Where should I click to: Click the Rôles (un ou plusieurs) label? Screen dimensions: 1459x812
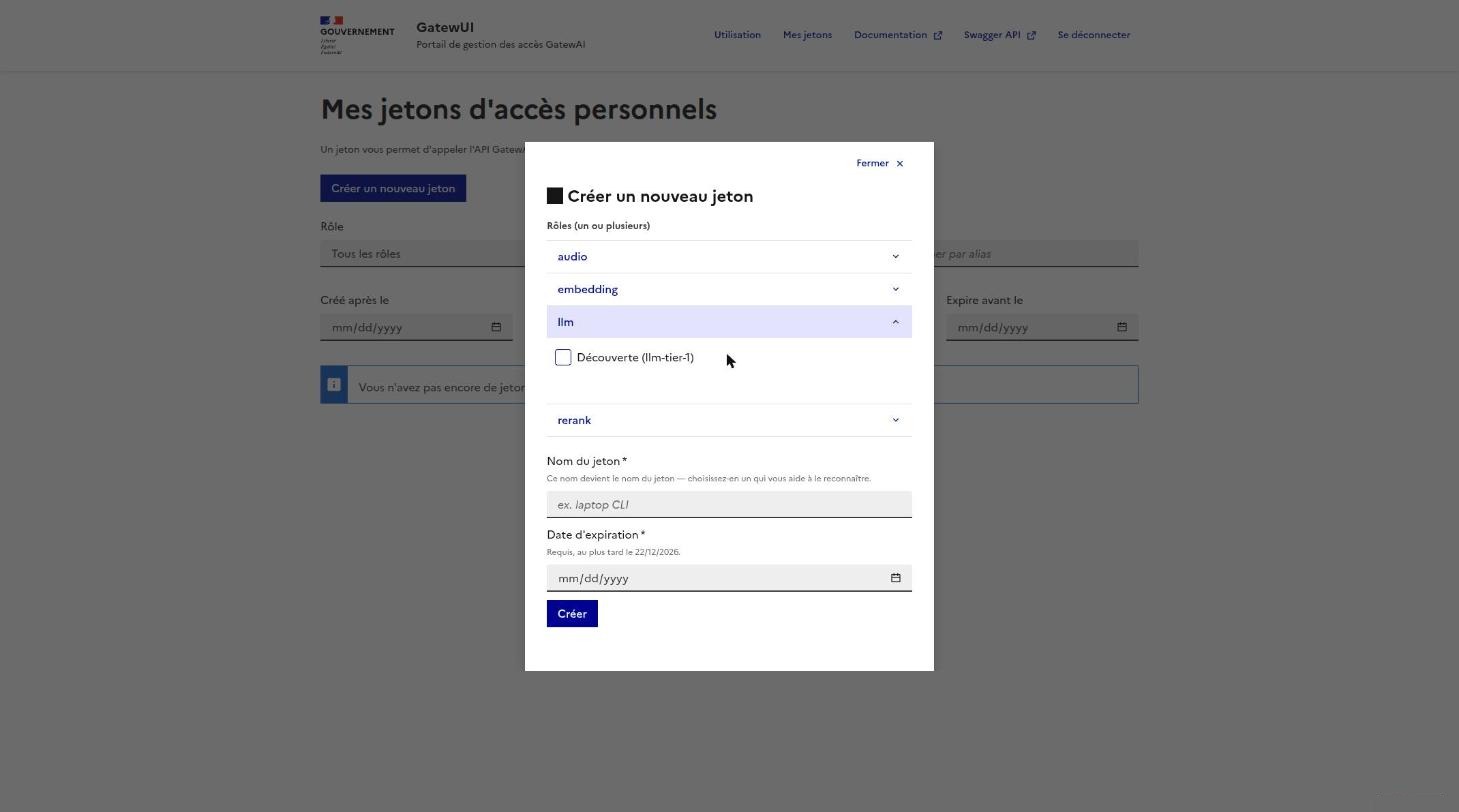click(598, 226)
